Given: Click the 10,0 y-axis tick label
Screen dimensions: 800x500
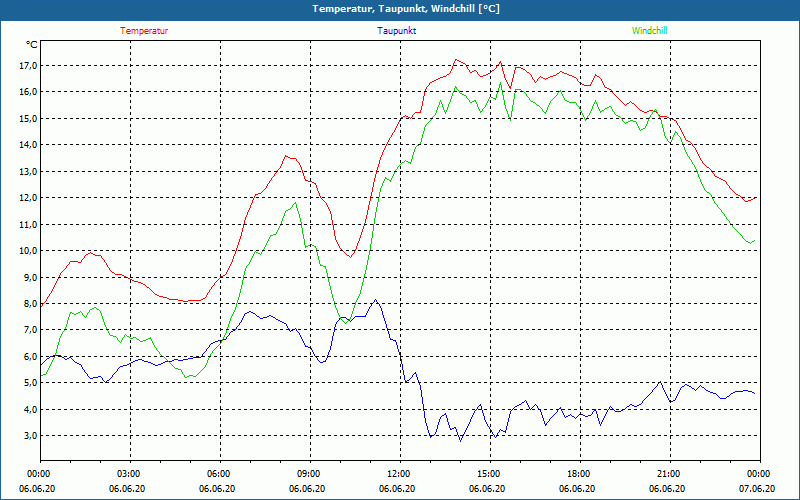Looking at the screenshot, I should click(27, 251).
